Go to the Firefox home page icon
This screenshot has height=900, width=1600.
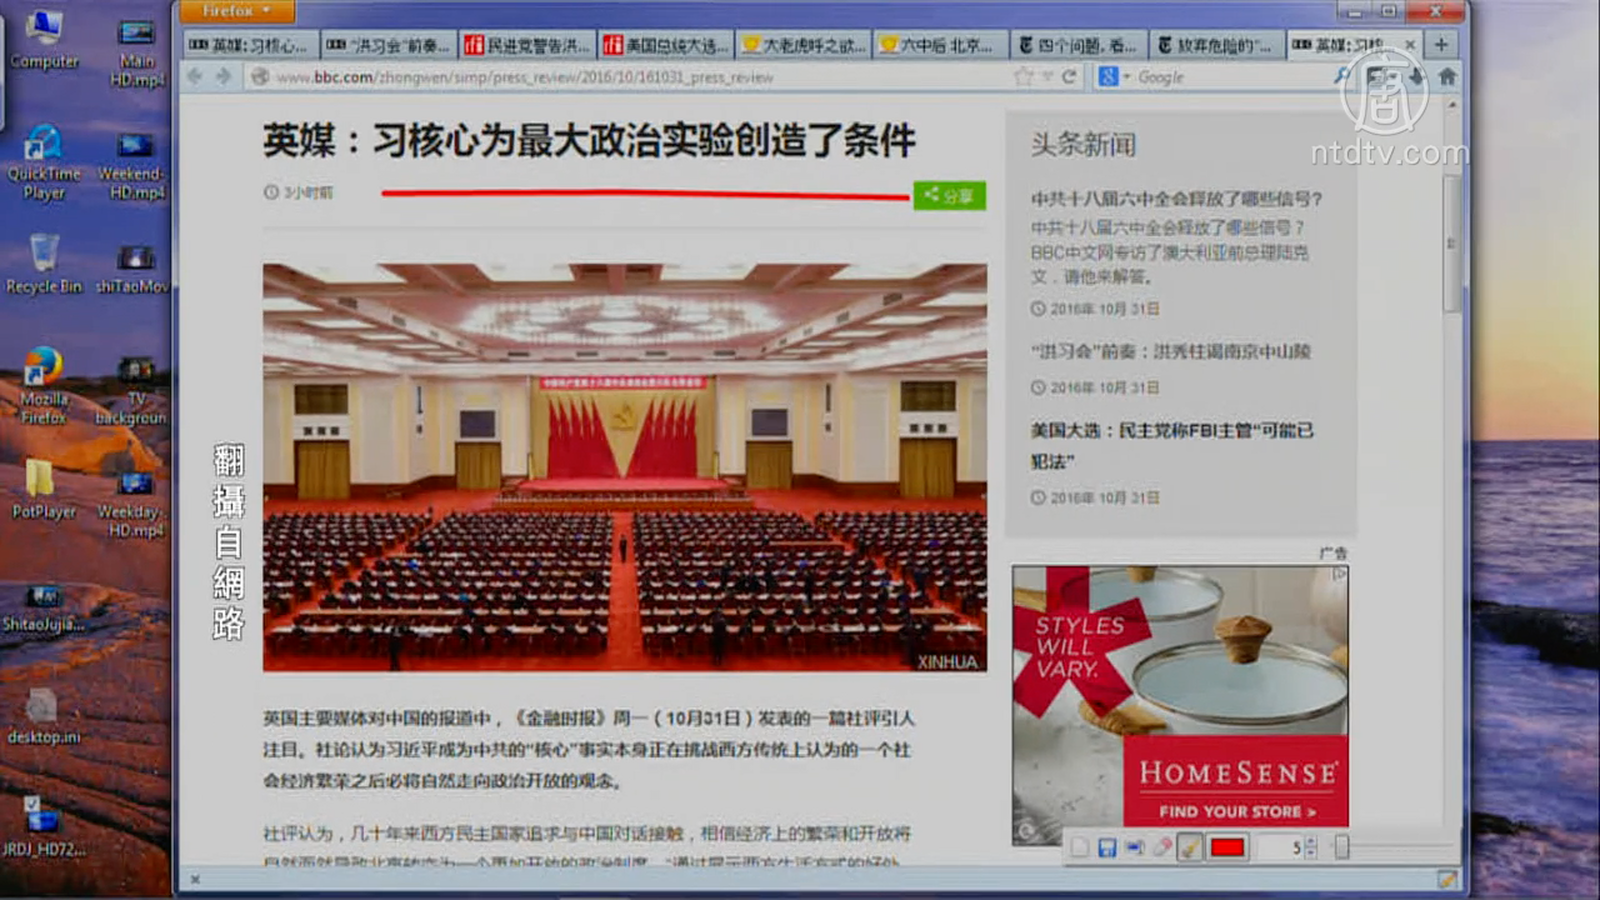[x=1447, y=76]
